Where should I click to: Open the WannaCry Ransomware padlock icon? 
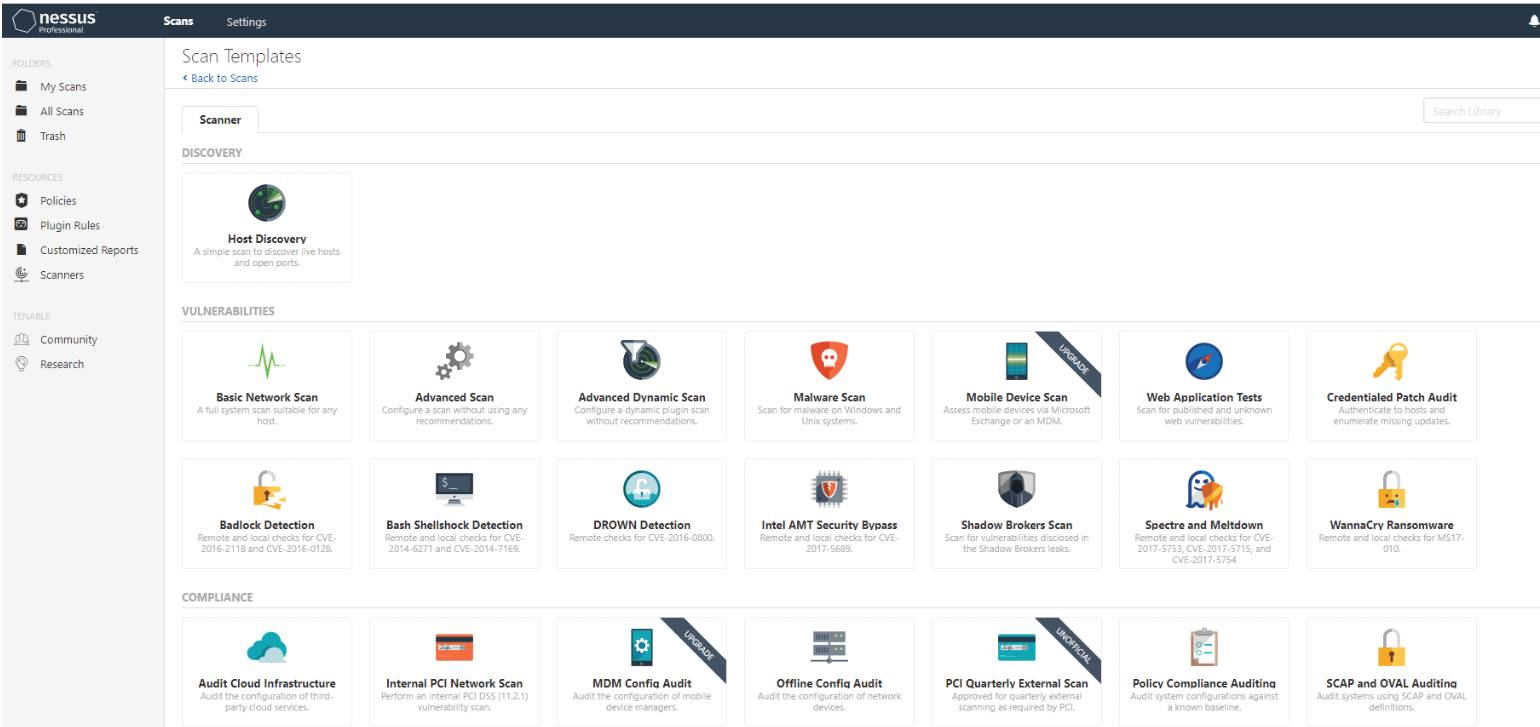tap(1390, 489)
